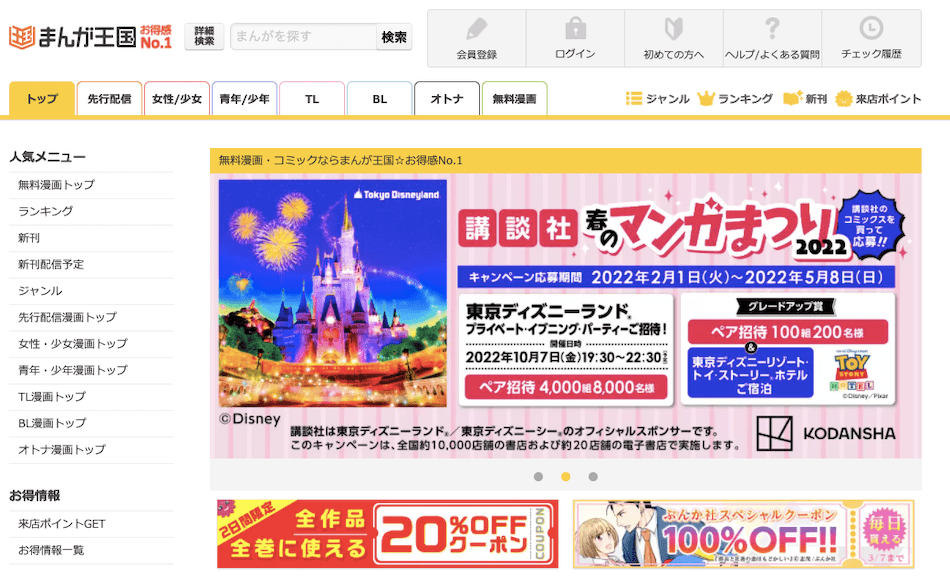This screenshot has width=950, height=579.
Task: Focus the まんがを探す search field
Action: pos(304,37)
